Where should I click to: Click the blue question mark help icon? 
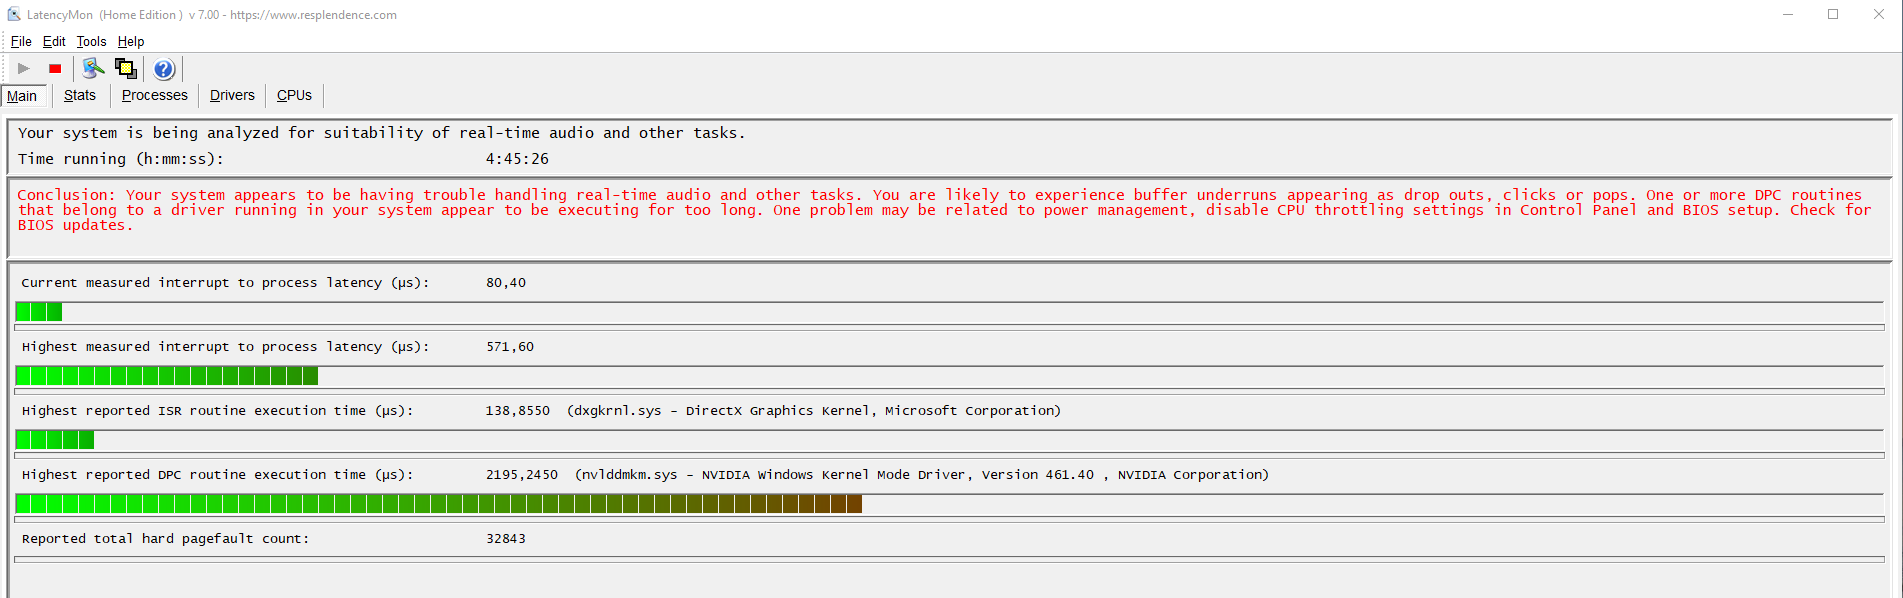[x=164, y=69]
